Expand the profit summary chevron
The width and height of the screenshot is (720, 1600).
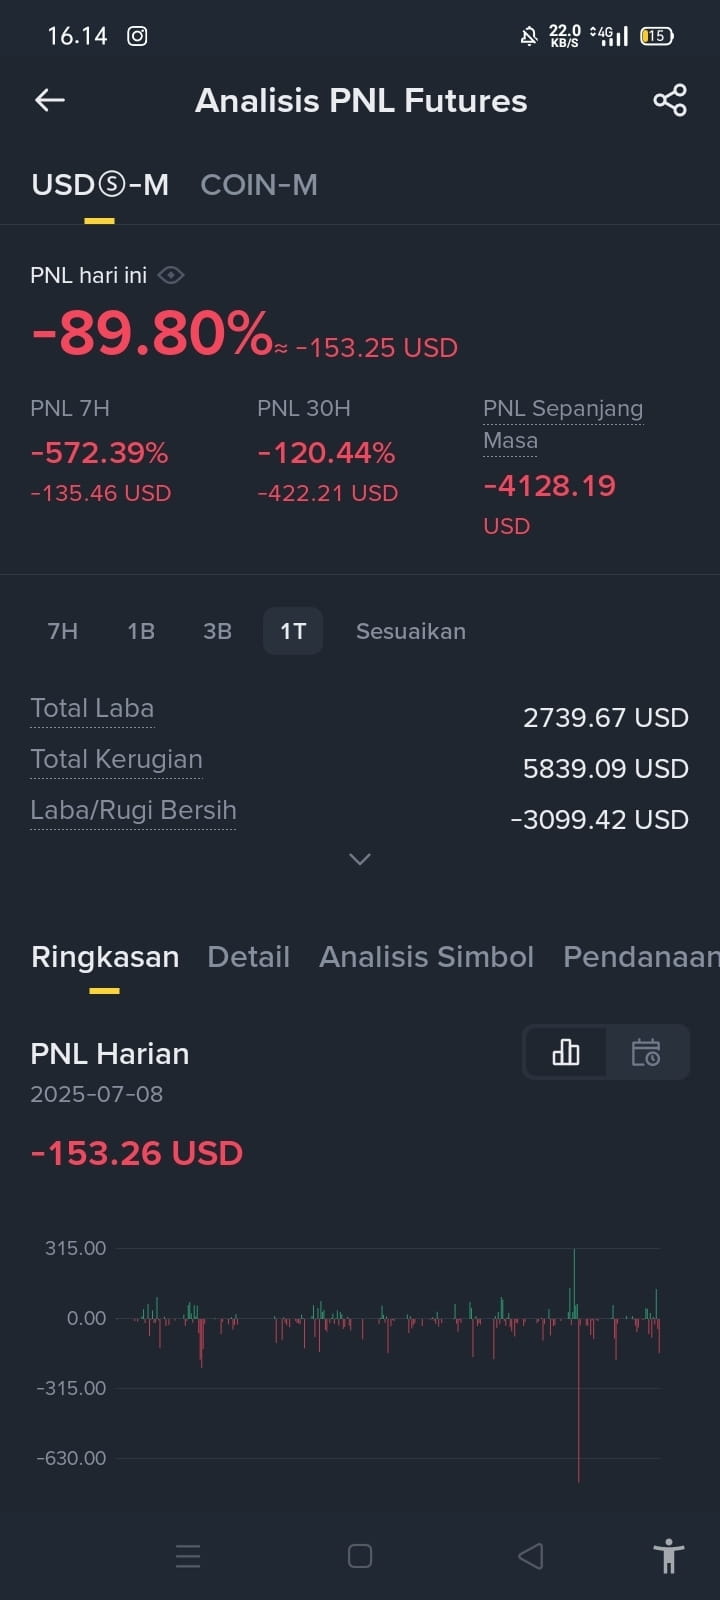coord(360,859)
